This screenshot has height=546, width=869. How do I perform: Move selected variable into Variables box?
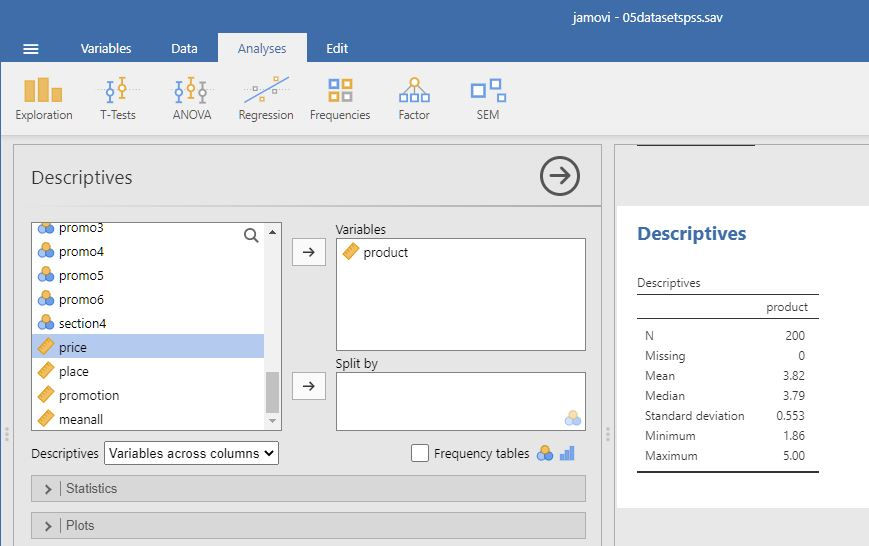point(309,252)
